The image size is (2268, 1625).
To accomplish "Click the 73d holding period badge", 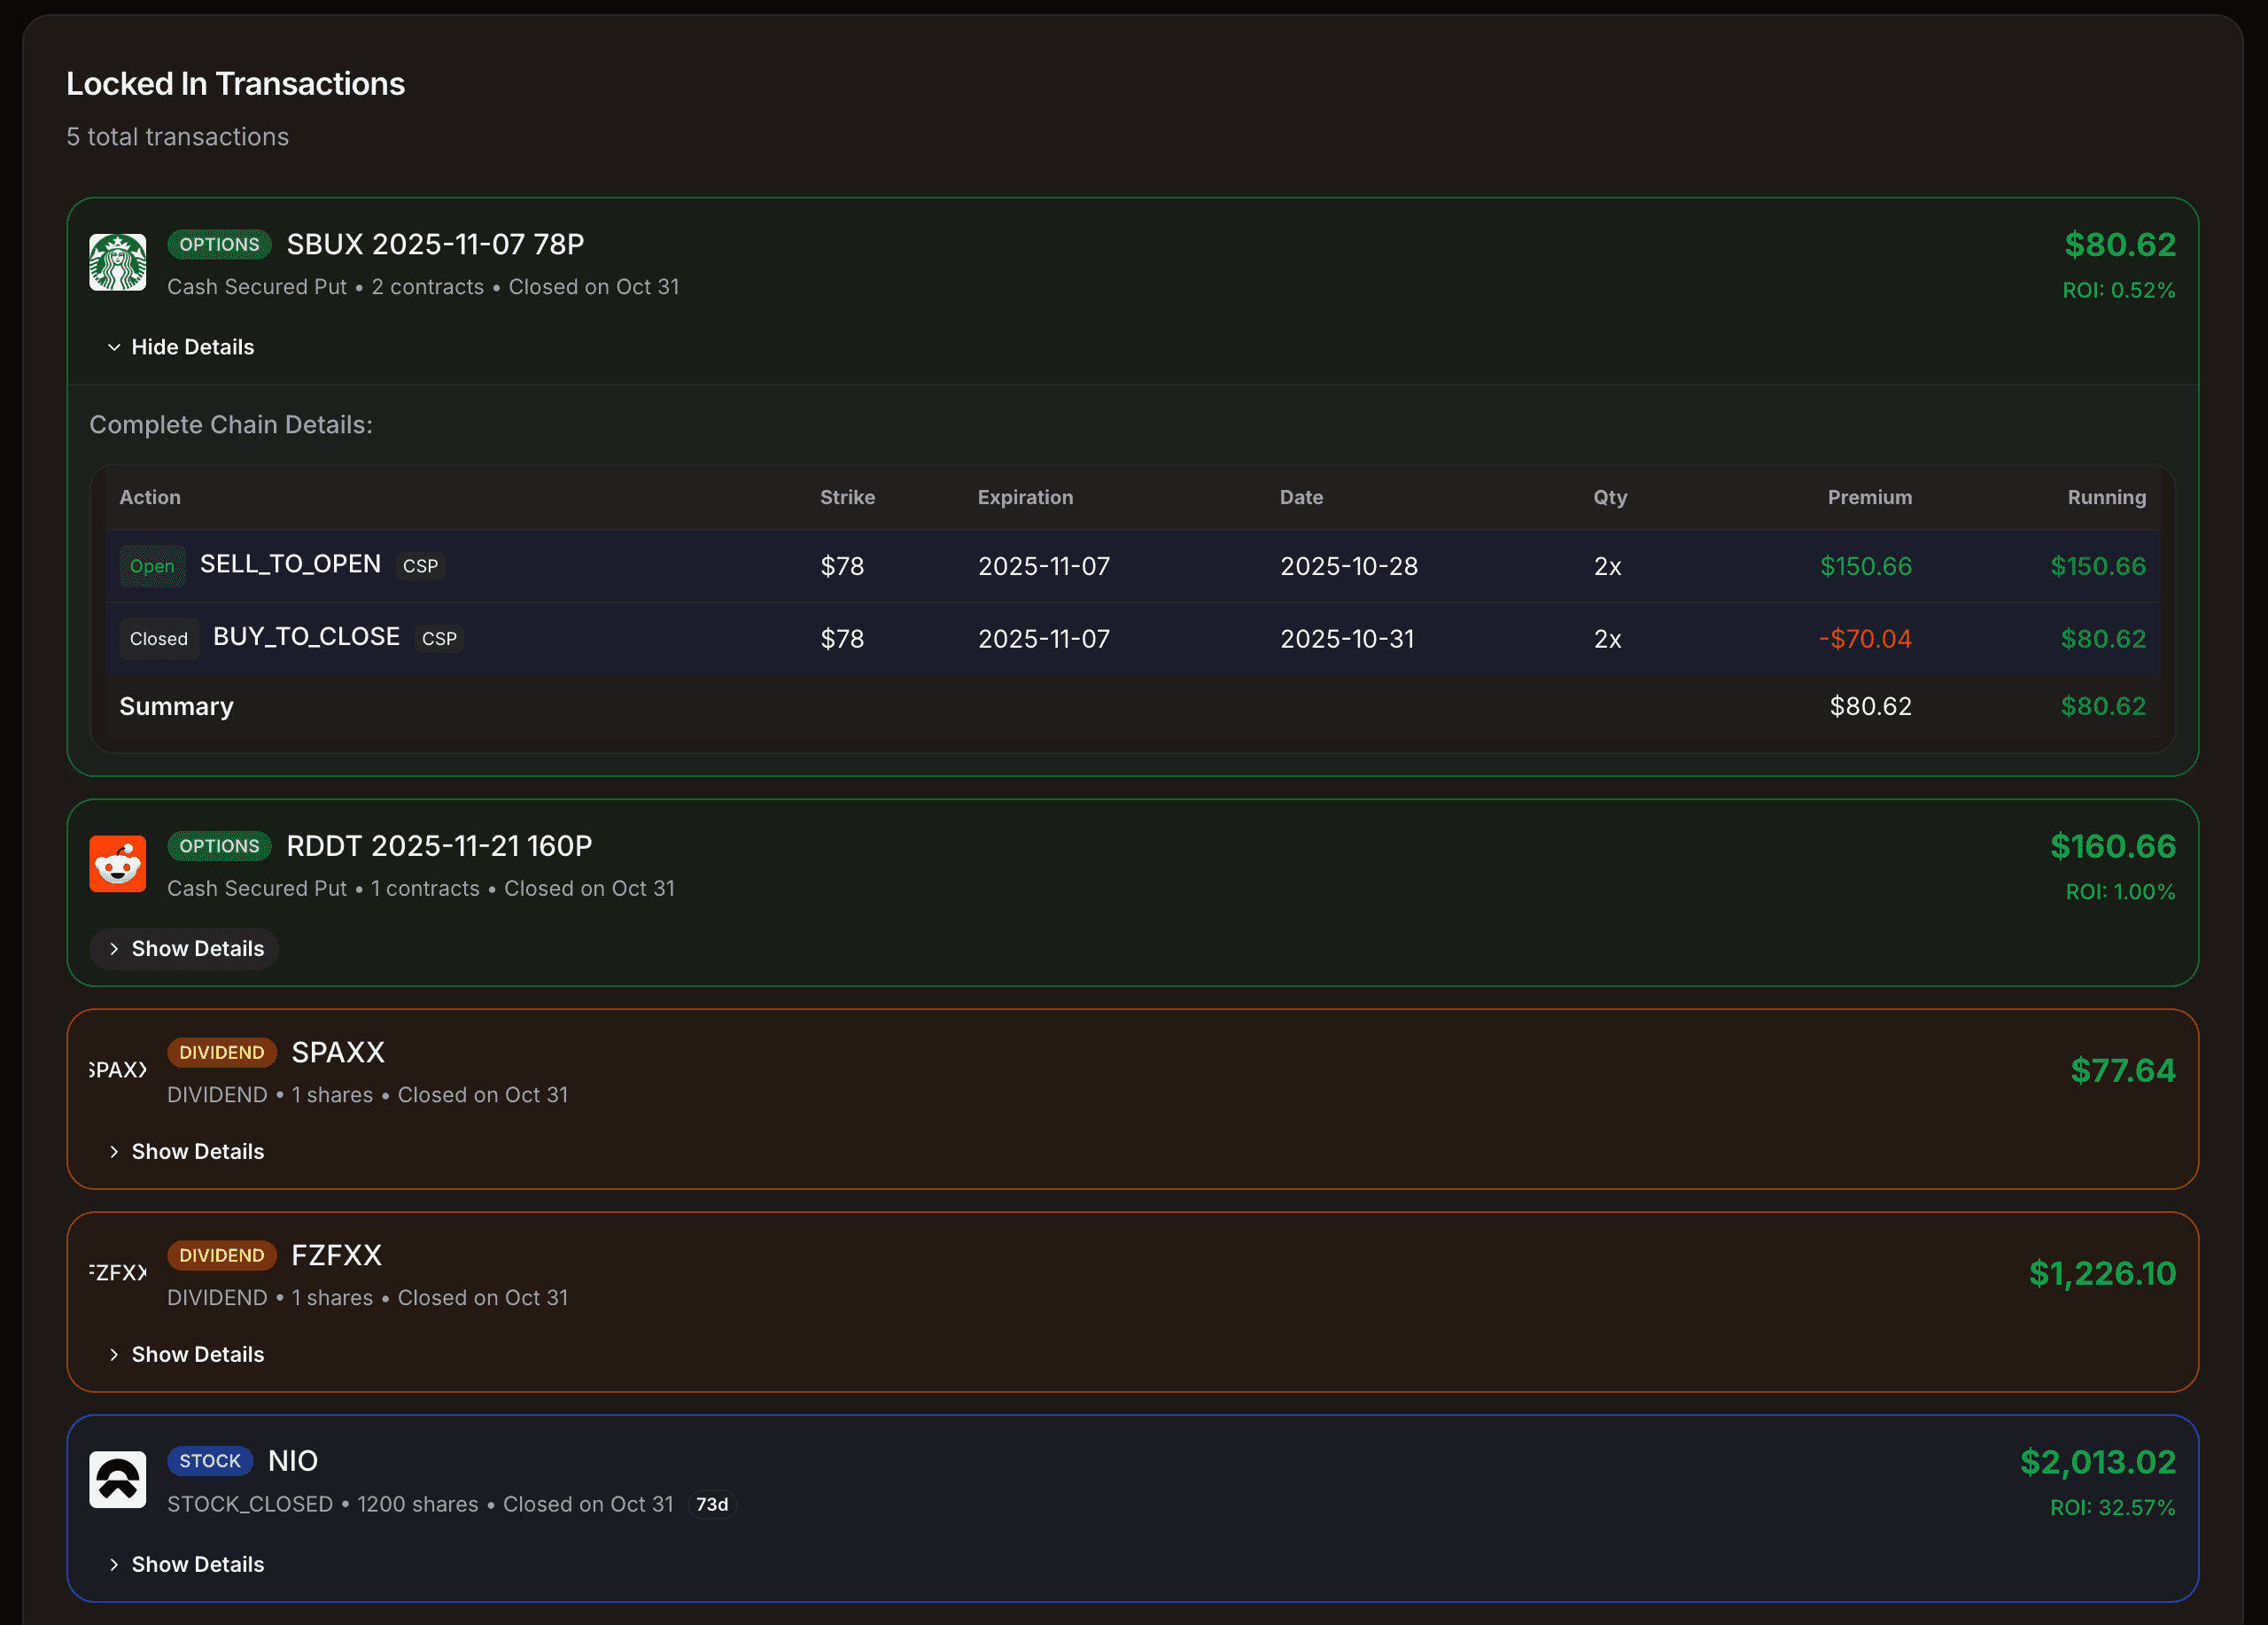I will (x=712, y=1505).
